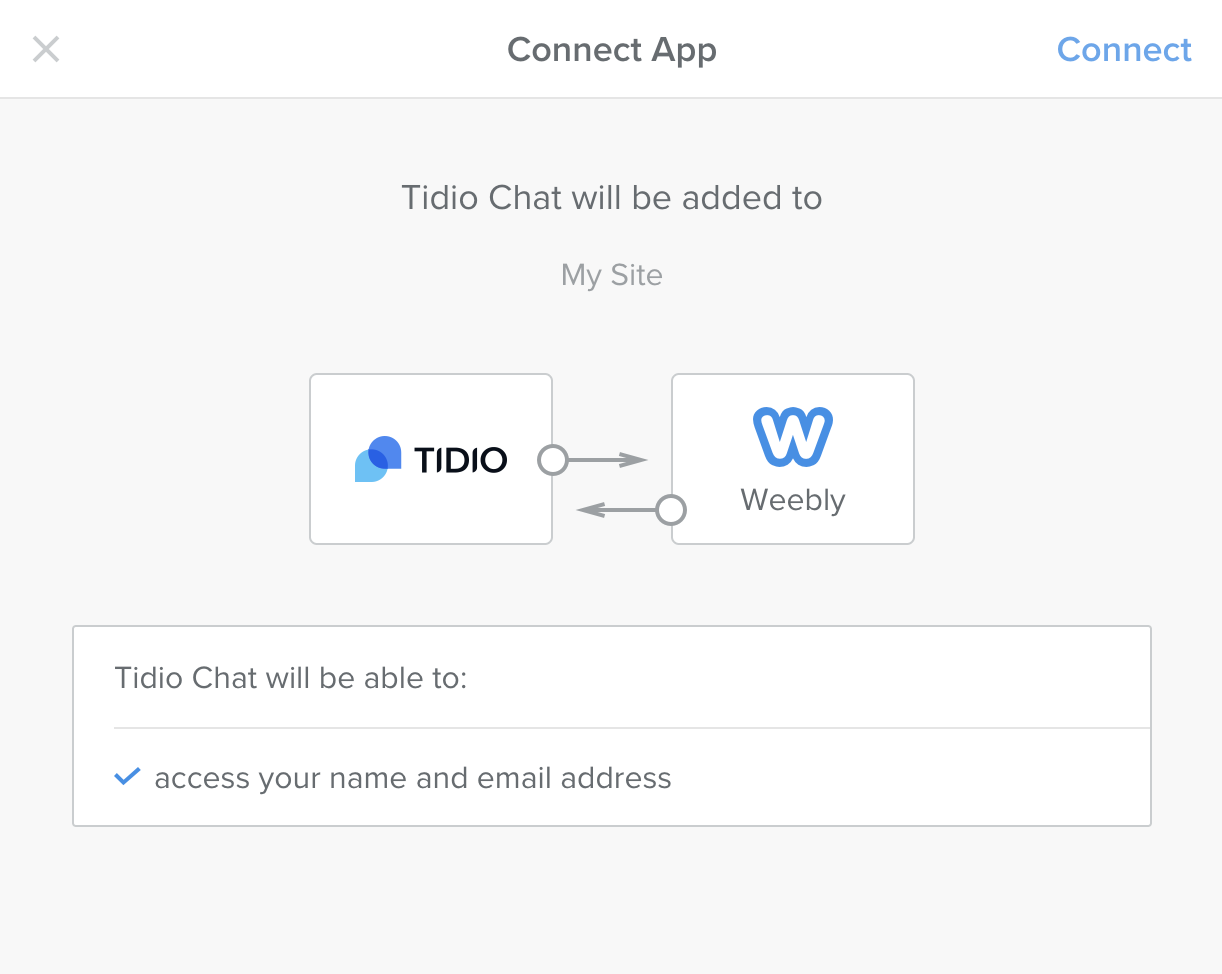Viewport: 1222px width, 974px height.
Task: Click the blue checkmark beside access permission
Action: 127,776
